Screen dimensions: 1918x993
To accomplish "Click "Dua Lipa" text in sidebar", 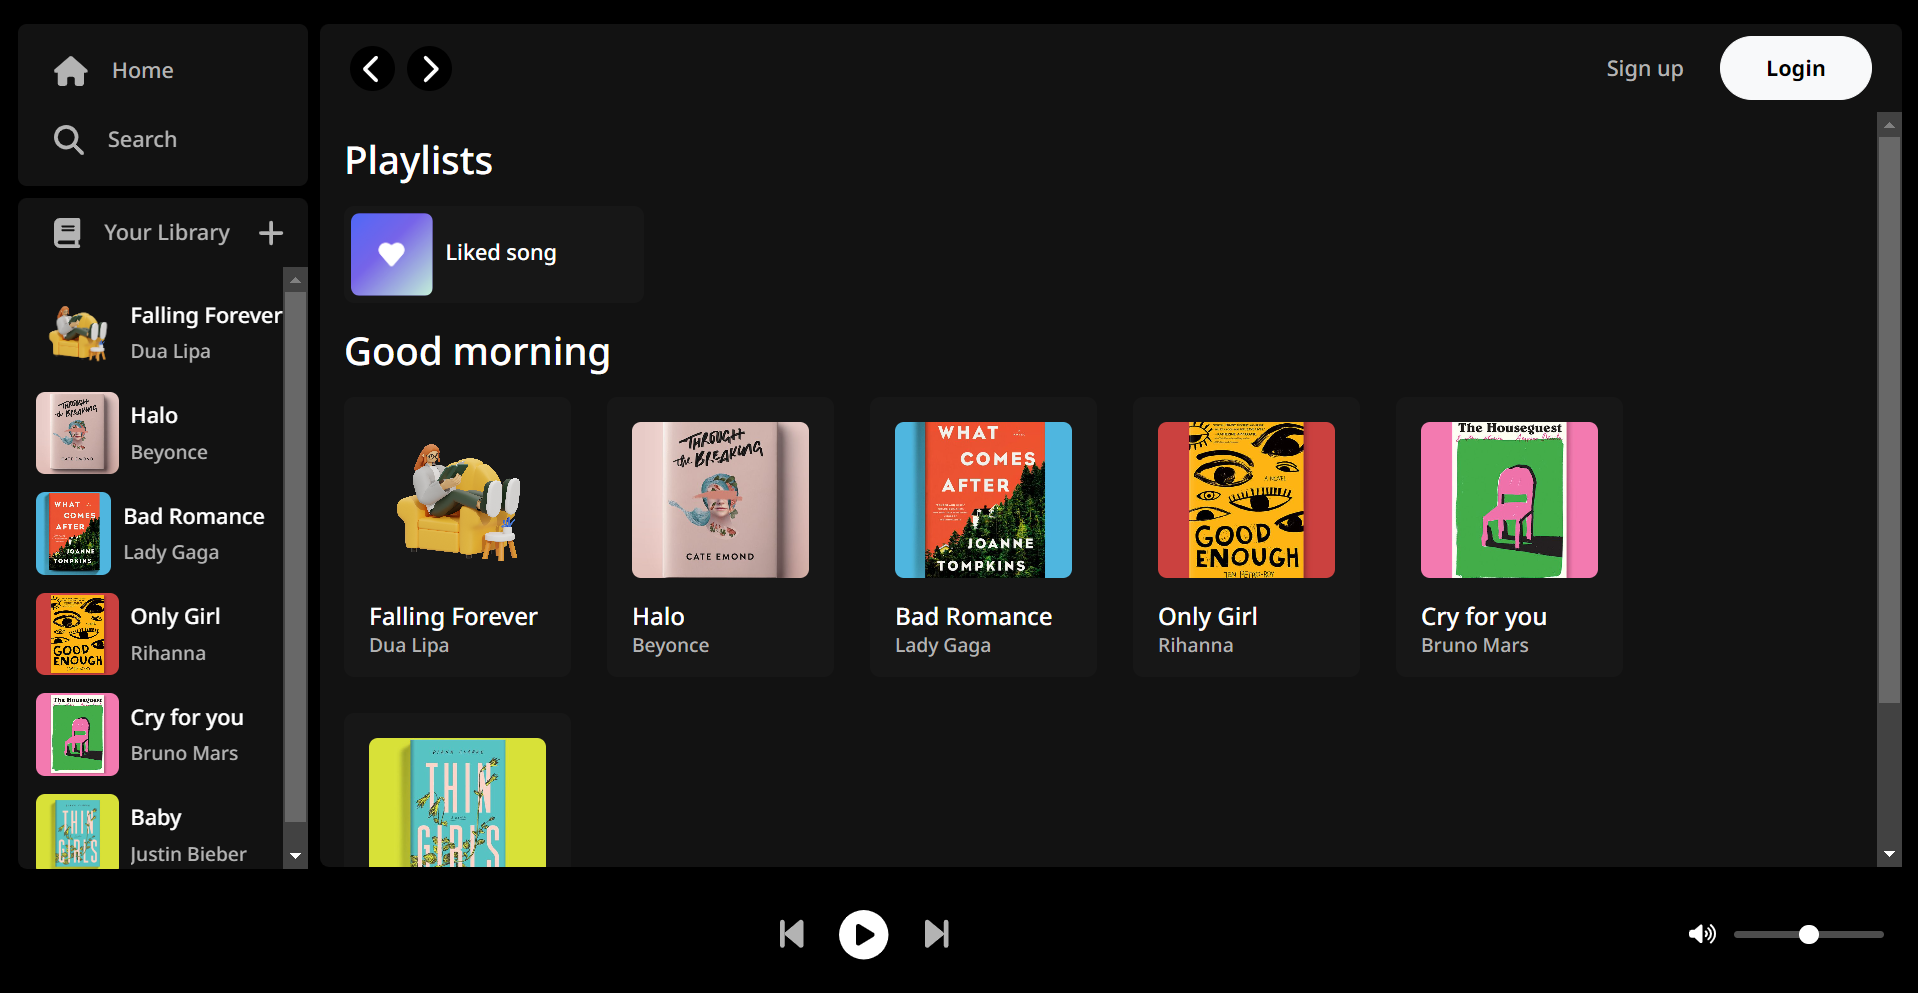I will (171, 351).
